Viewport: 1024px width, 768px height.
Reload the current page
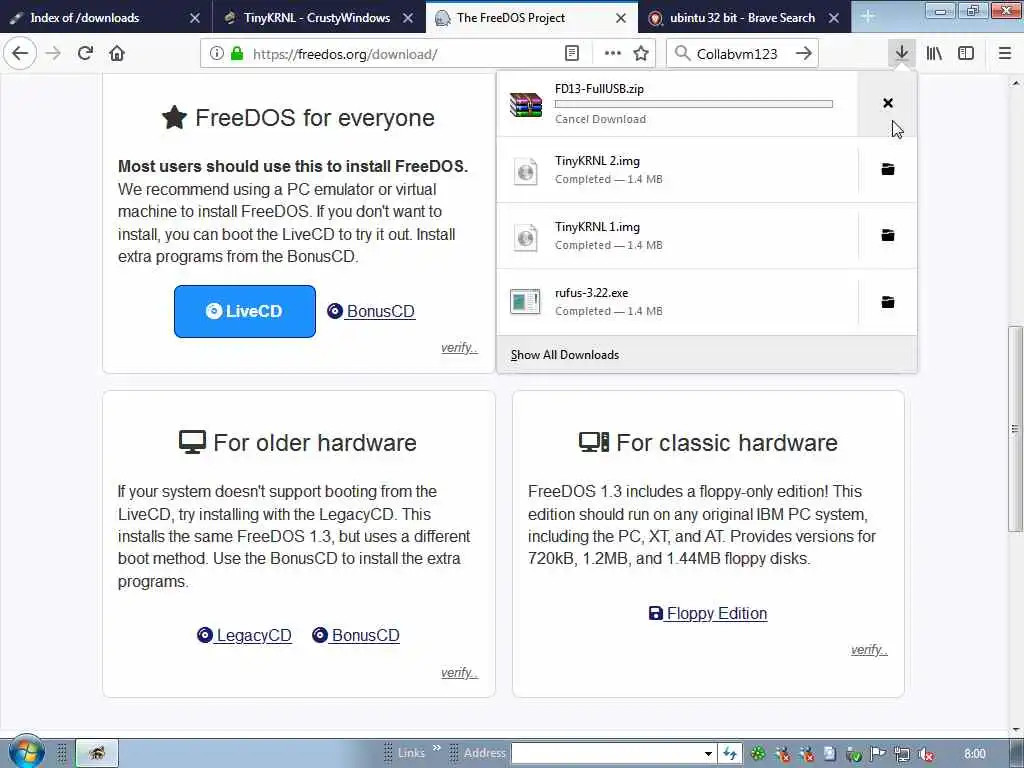click(85, 54)
